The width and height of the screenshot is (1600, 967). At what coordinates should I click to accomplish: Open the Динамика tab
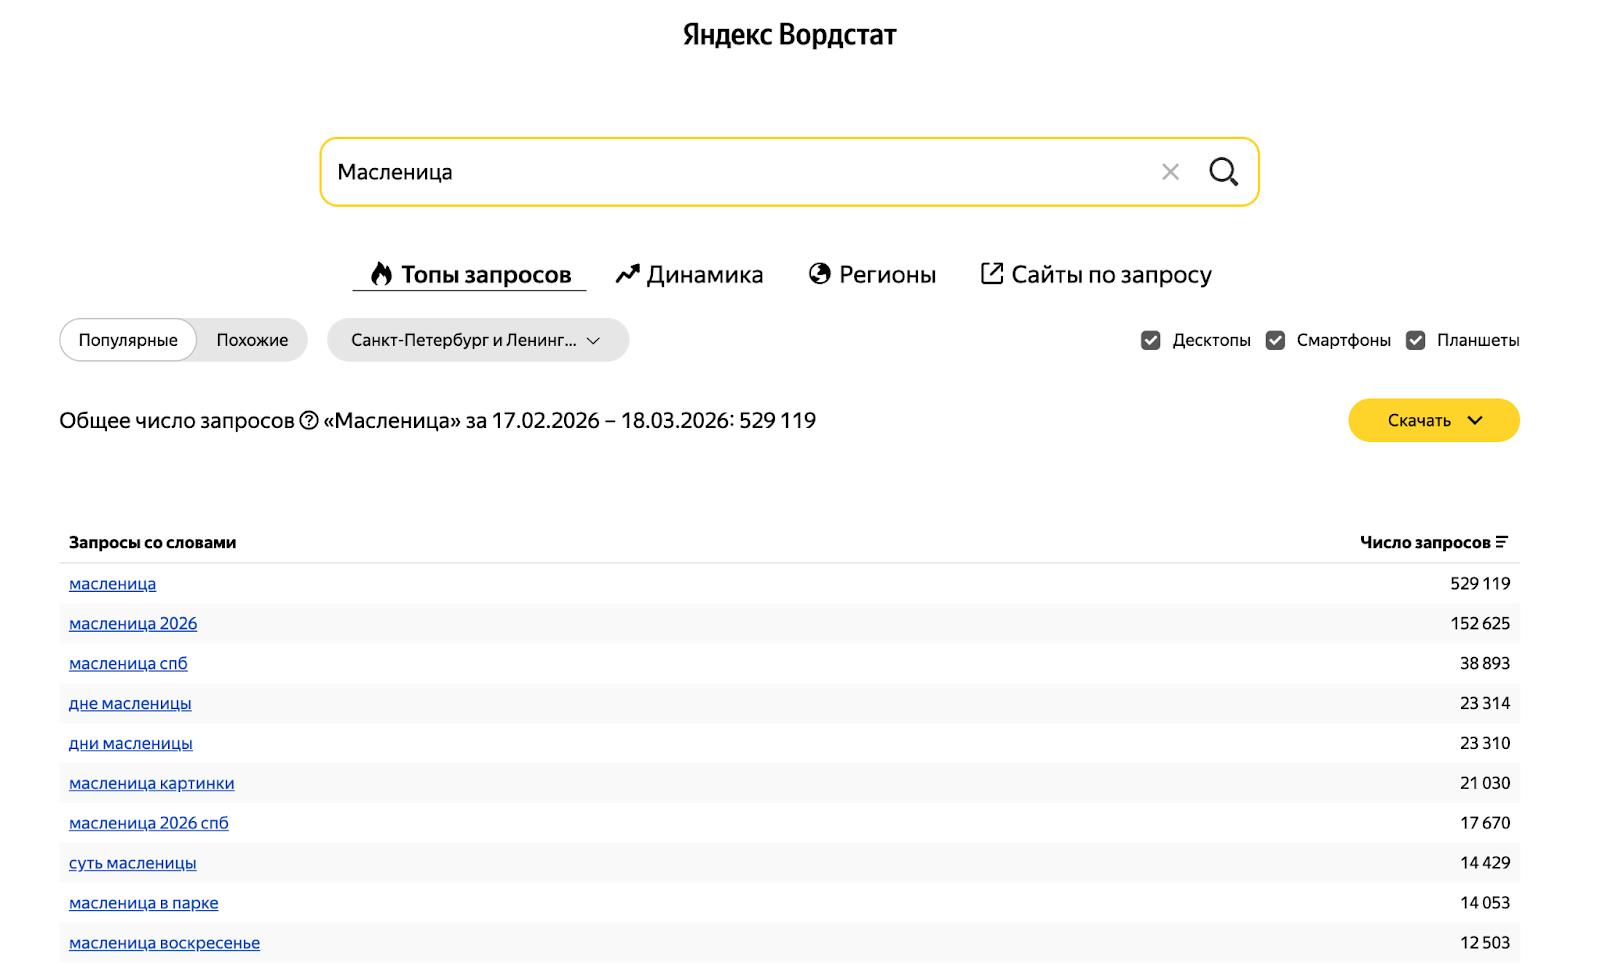[704, 275]
